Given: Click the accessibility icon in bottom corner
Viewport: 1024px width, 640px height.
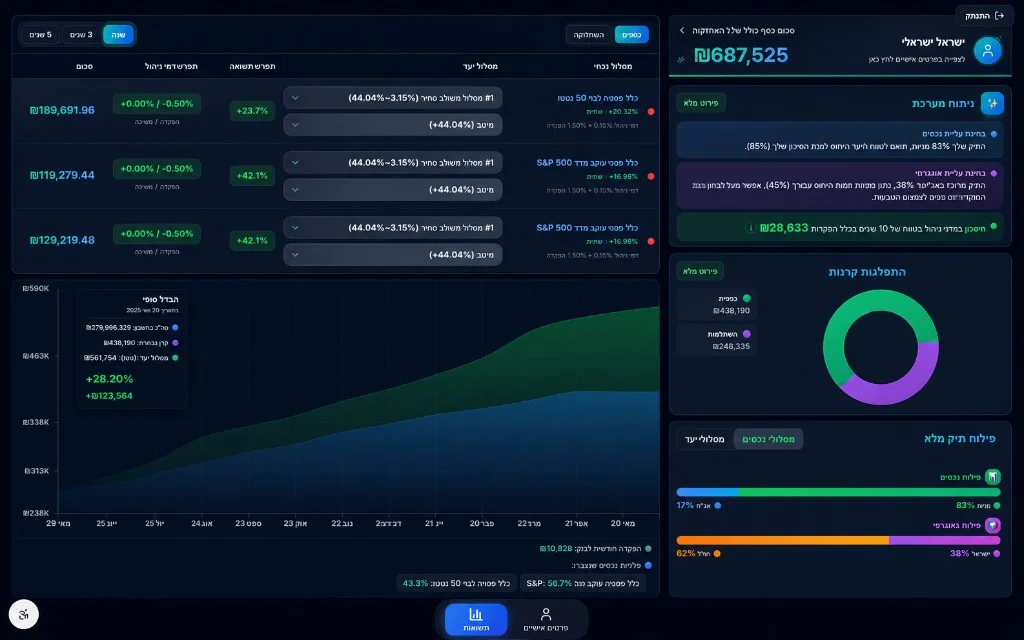Looking at the screenshot, I should (24, 615).
